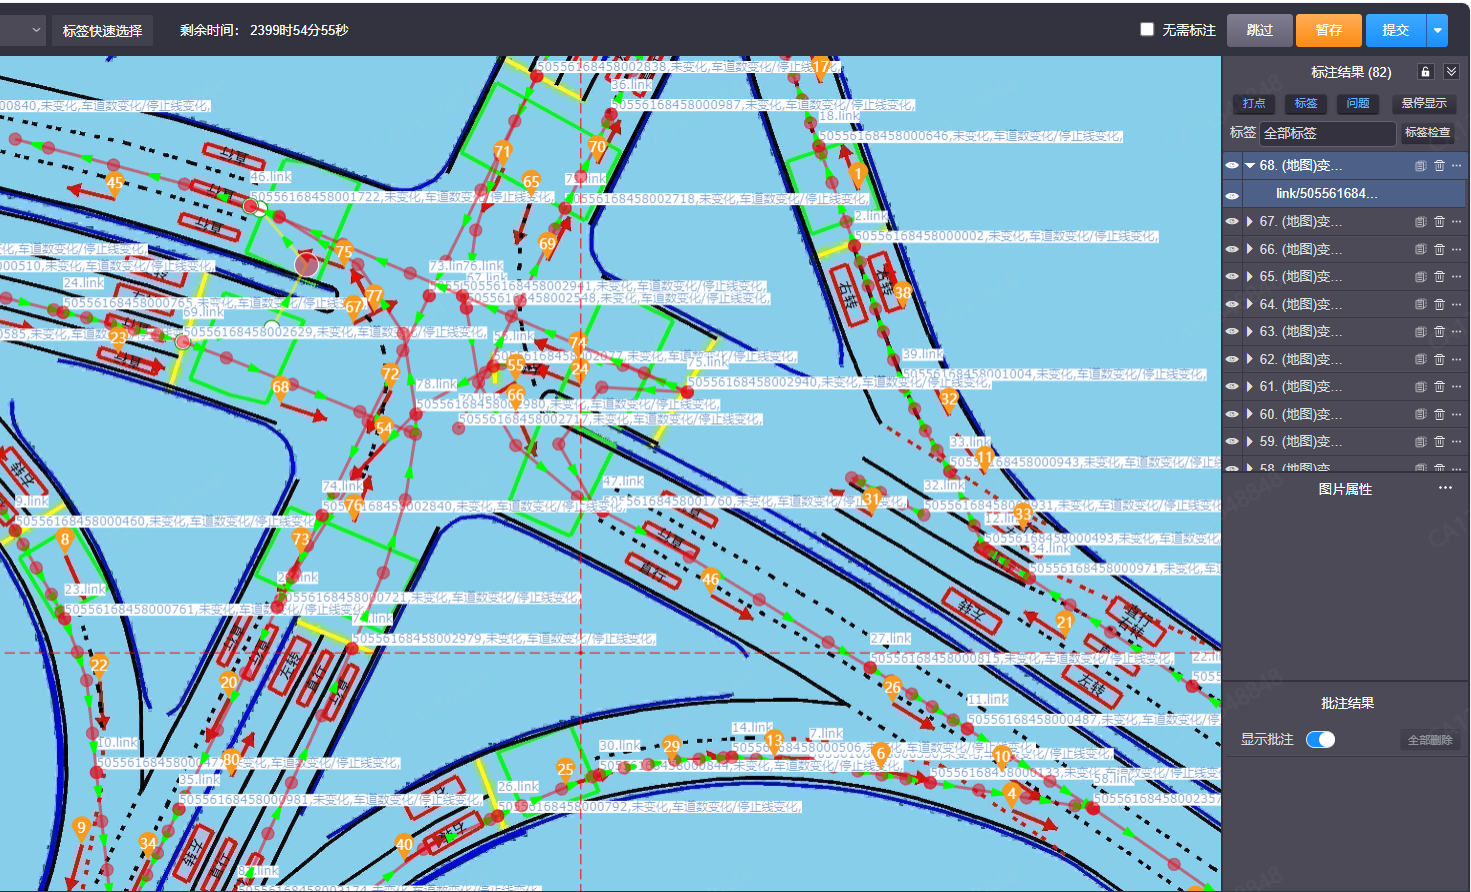
Task: Select the 问题 tab
Action: tap(1358, 103)
